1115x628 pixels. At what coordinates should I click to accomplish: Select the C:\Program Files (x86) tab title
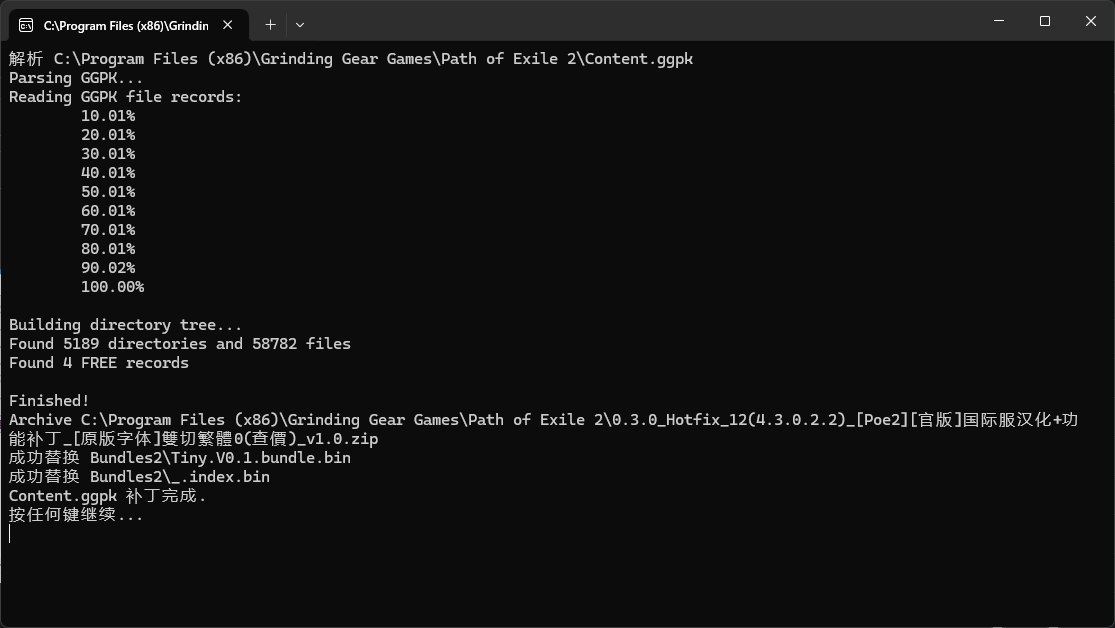coord(125,24)
